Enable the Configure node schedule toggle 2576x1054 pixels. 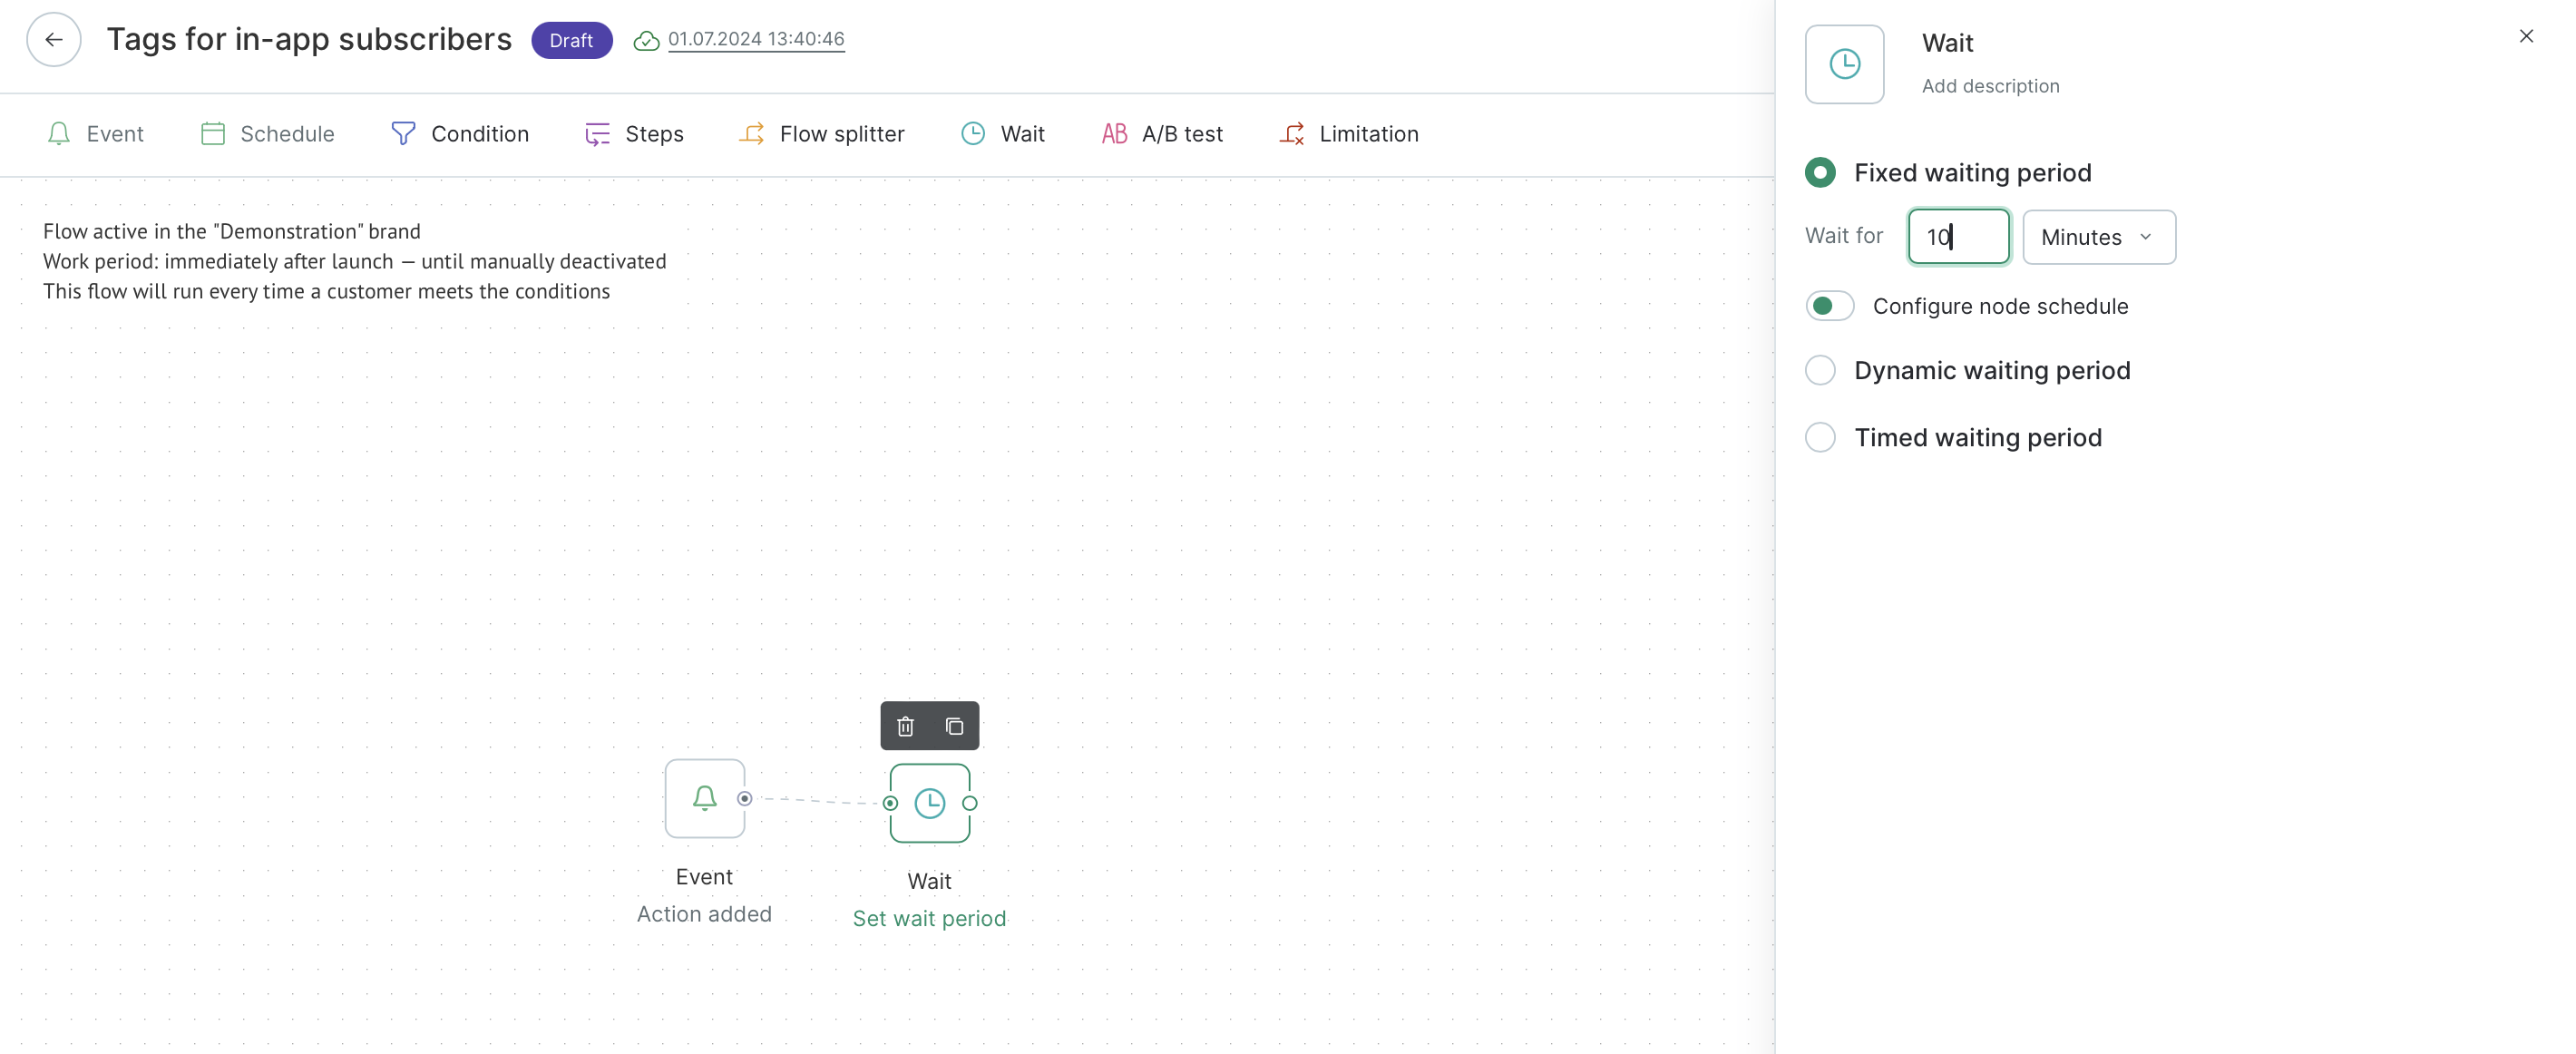pyautogui.click(x=1830, y=306)
